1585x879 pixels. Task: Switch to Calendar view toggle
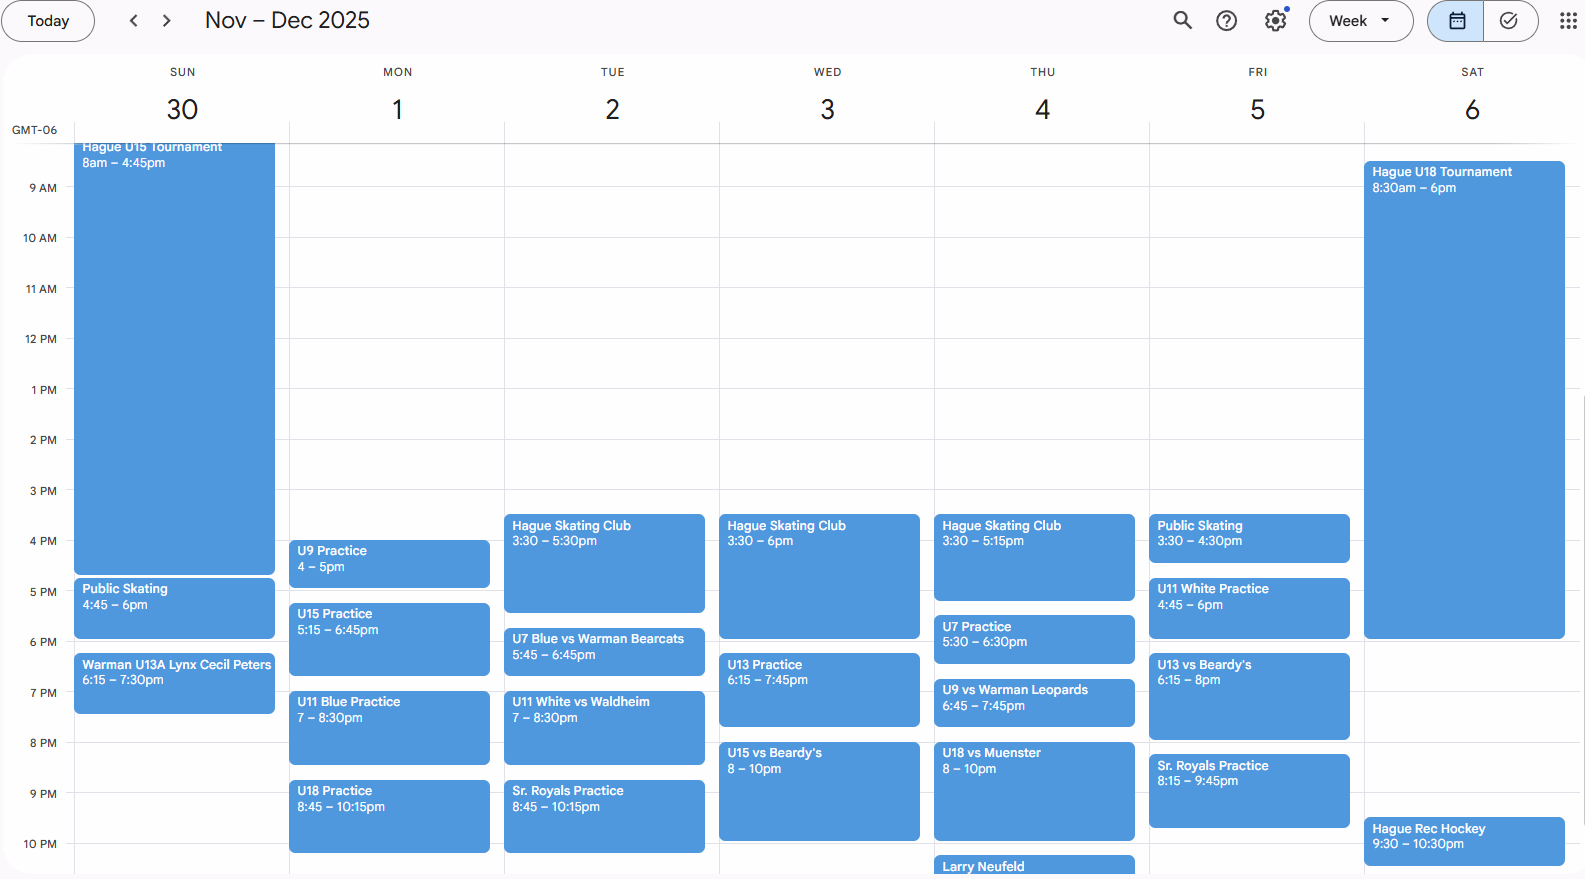[x=1456, y=21]
